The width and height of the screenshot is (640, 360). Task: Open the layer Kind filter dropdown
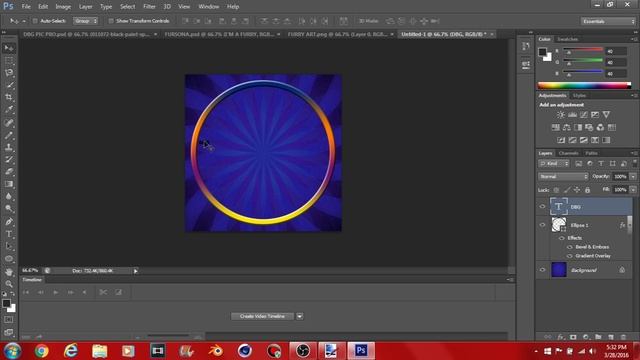tap(554, 164)
